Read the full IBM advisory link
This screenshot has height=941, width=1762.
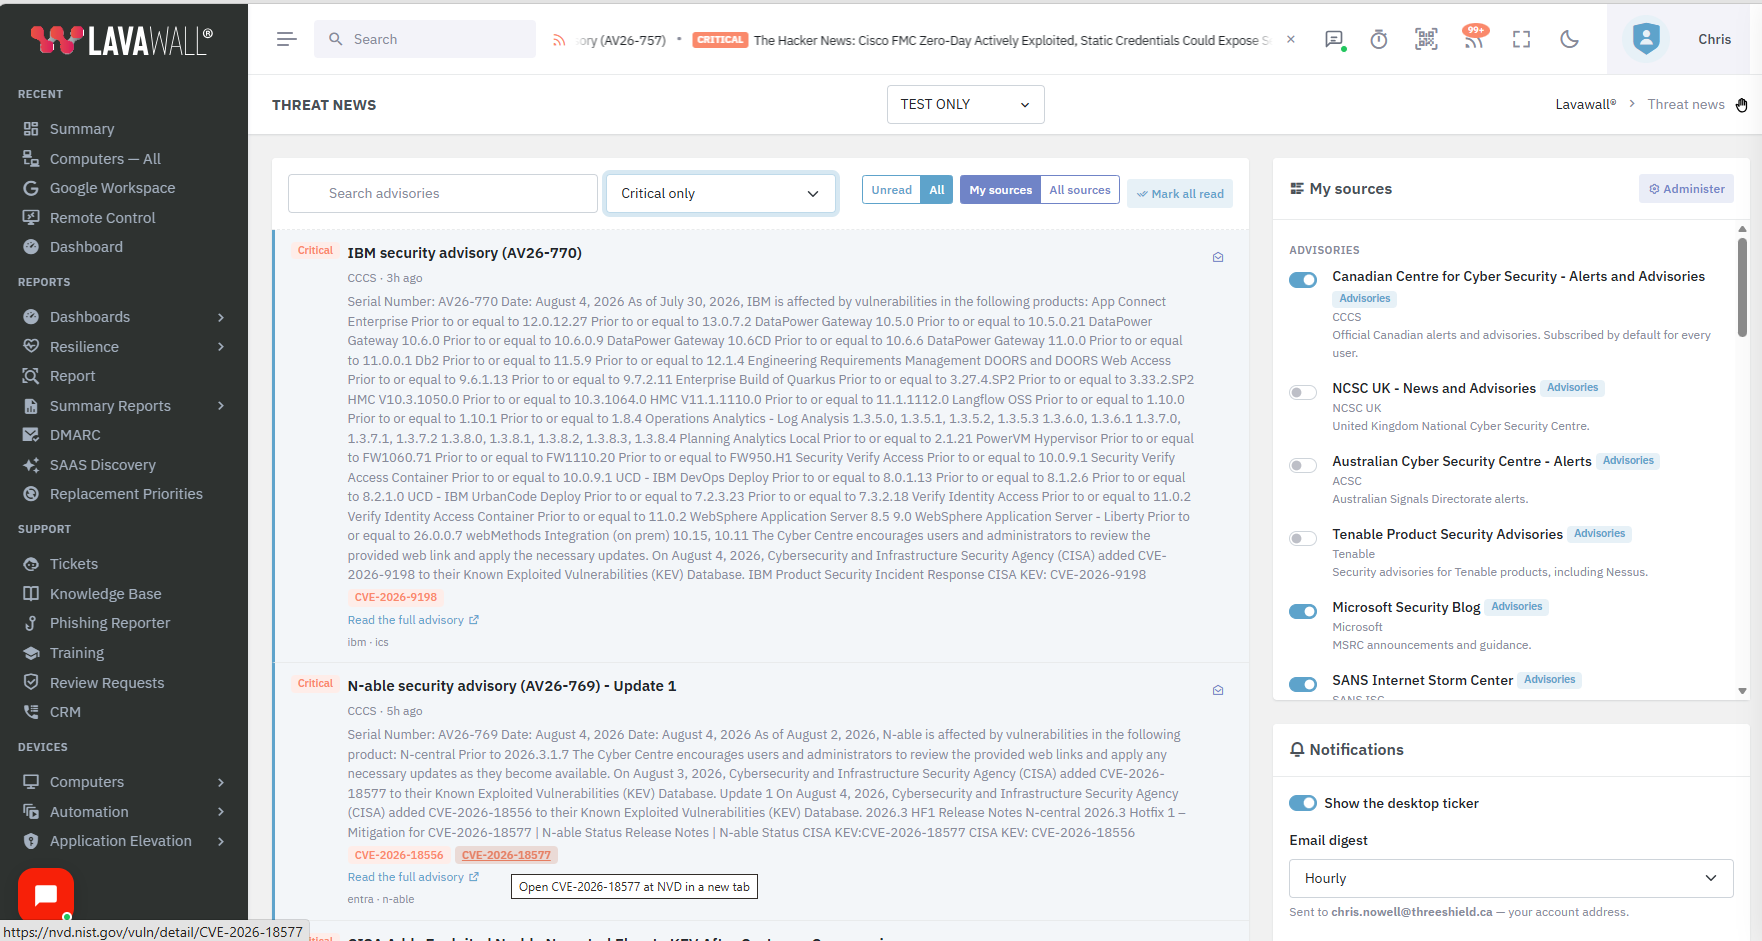(x=413, y=620)
